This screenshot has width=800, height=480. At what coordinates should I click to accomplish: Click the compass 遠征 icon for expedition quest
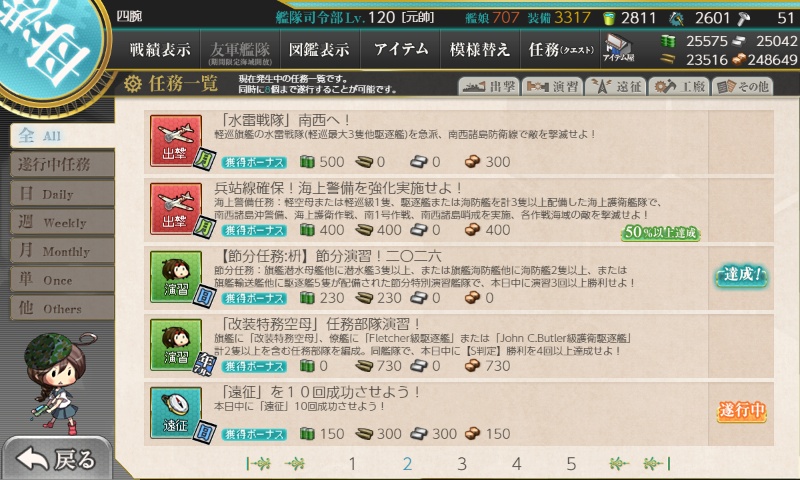pos(176,413)
